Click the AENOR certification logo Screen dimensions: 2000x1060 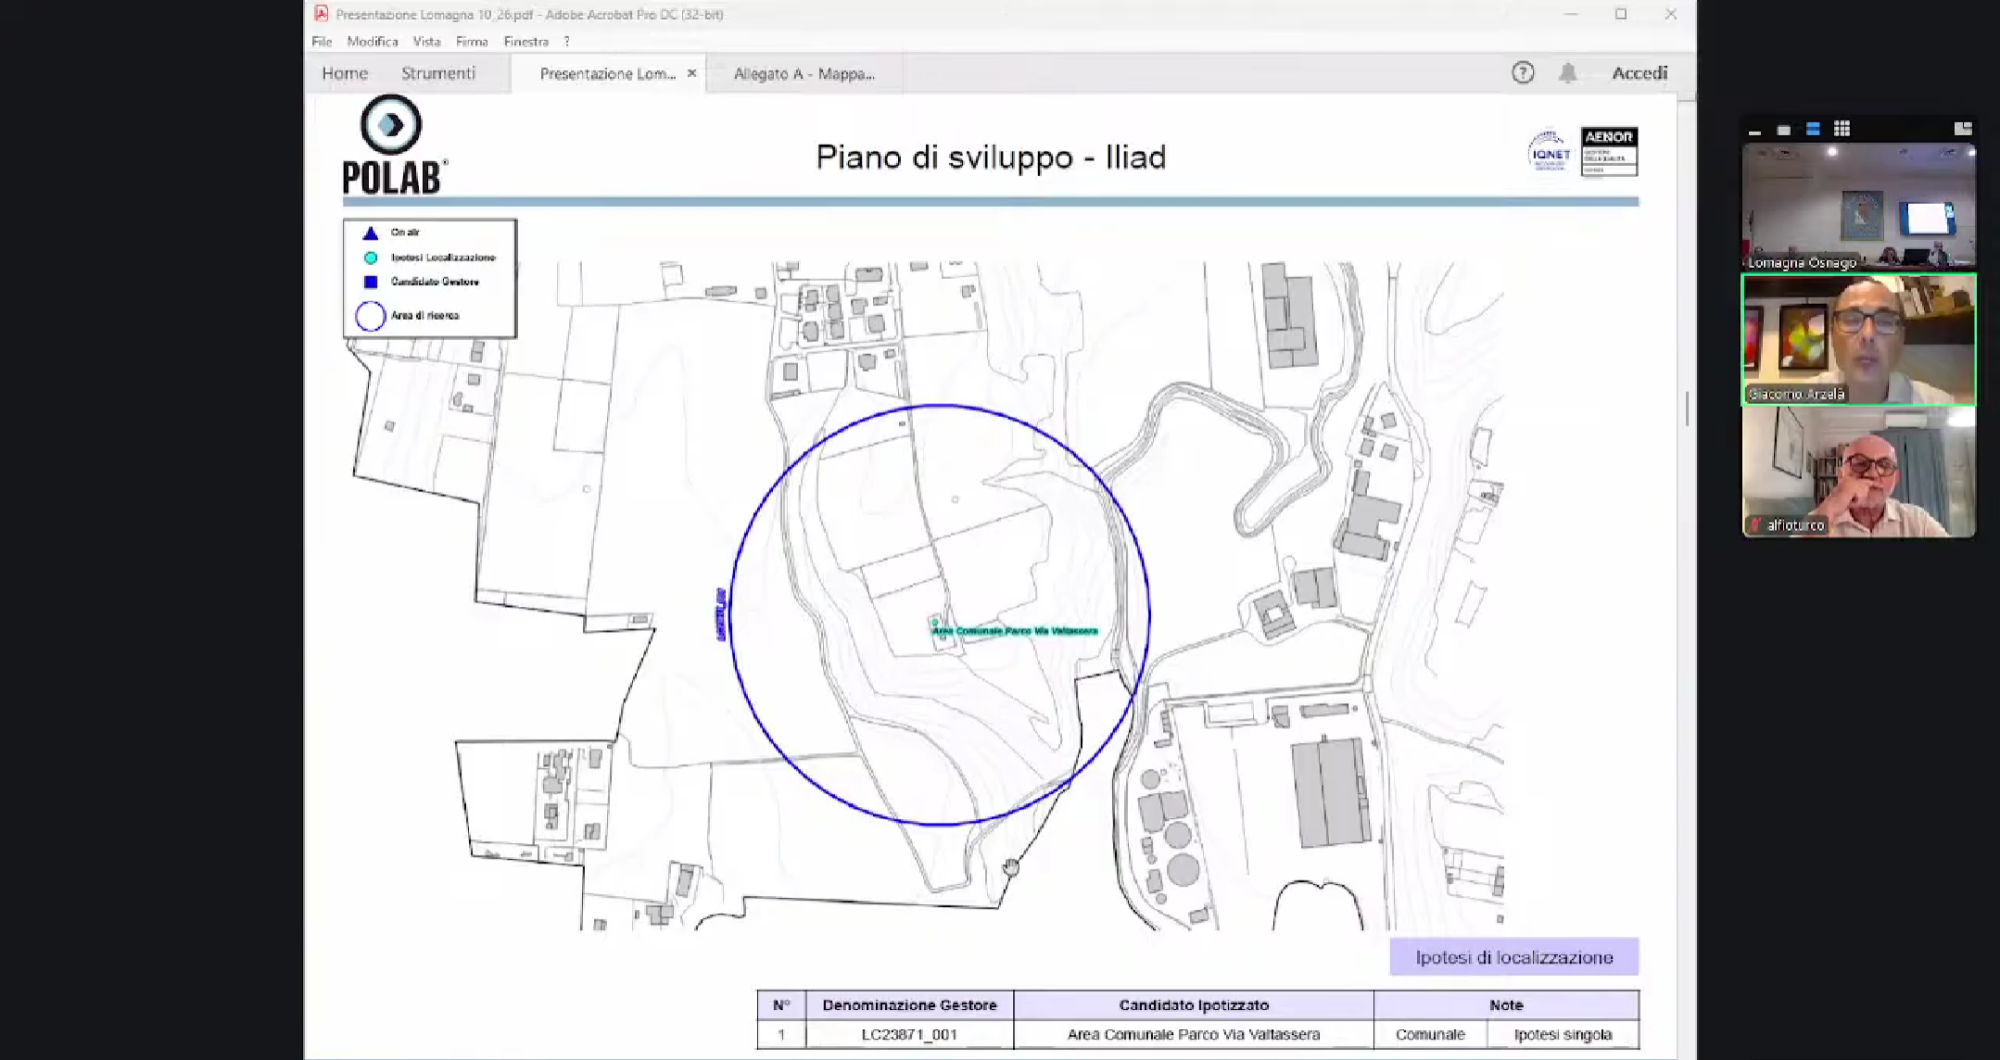coord(1608,151)
